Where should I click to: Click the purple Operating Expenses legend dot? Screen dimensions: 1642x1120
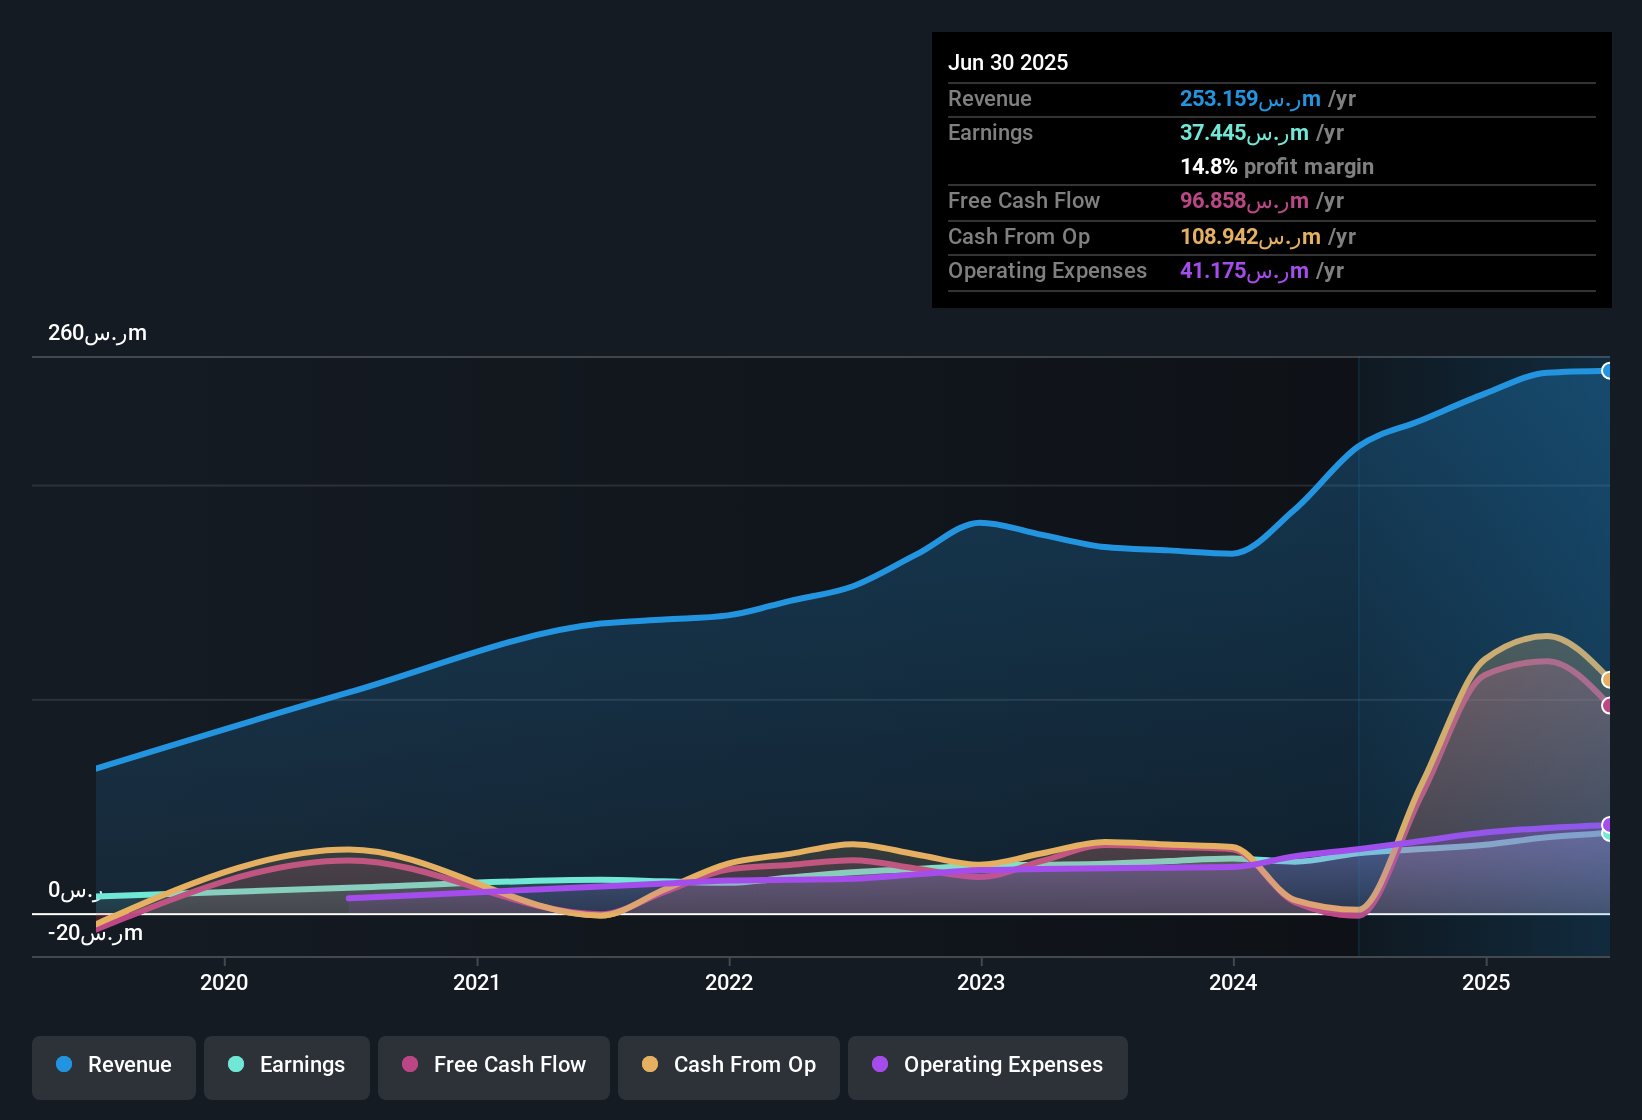pyautogui.click(x=880, y=1065)
